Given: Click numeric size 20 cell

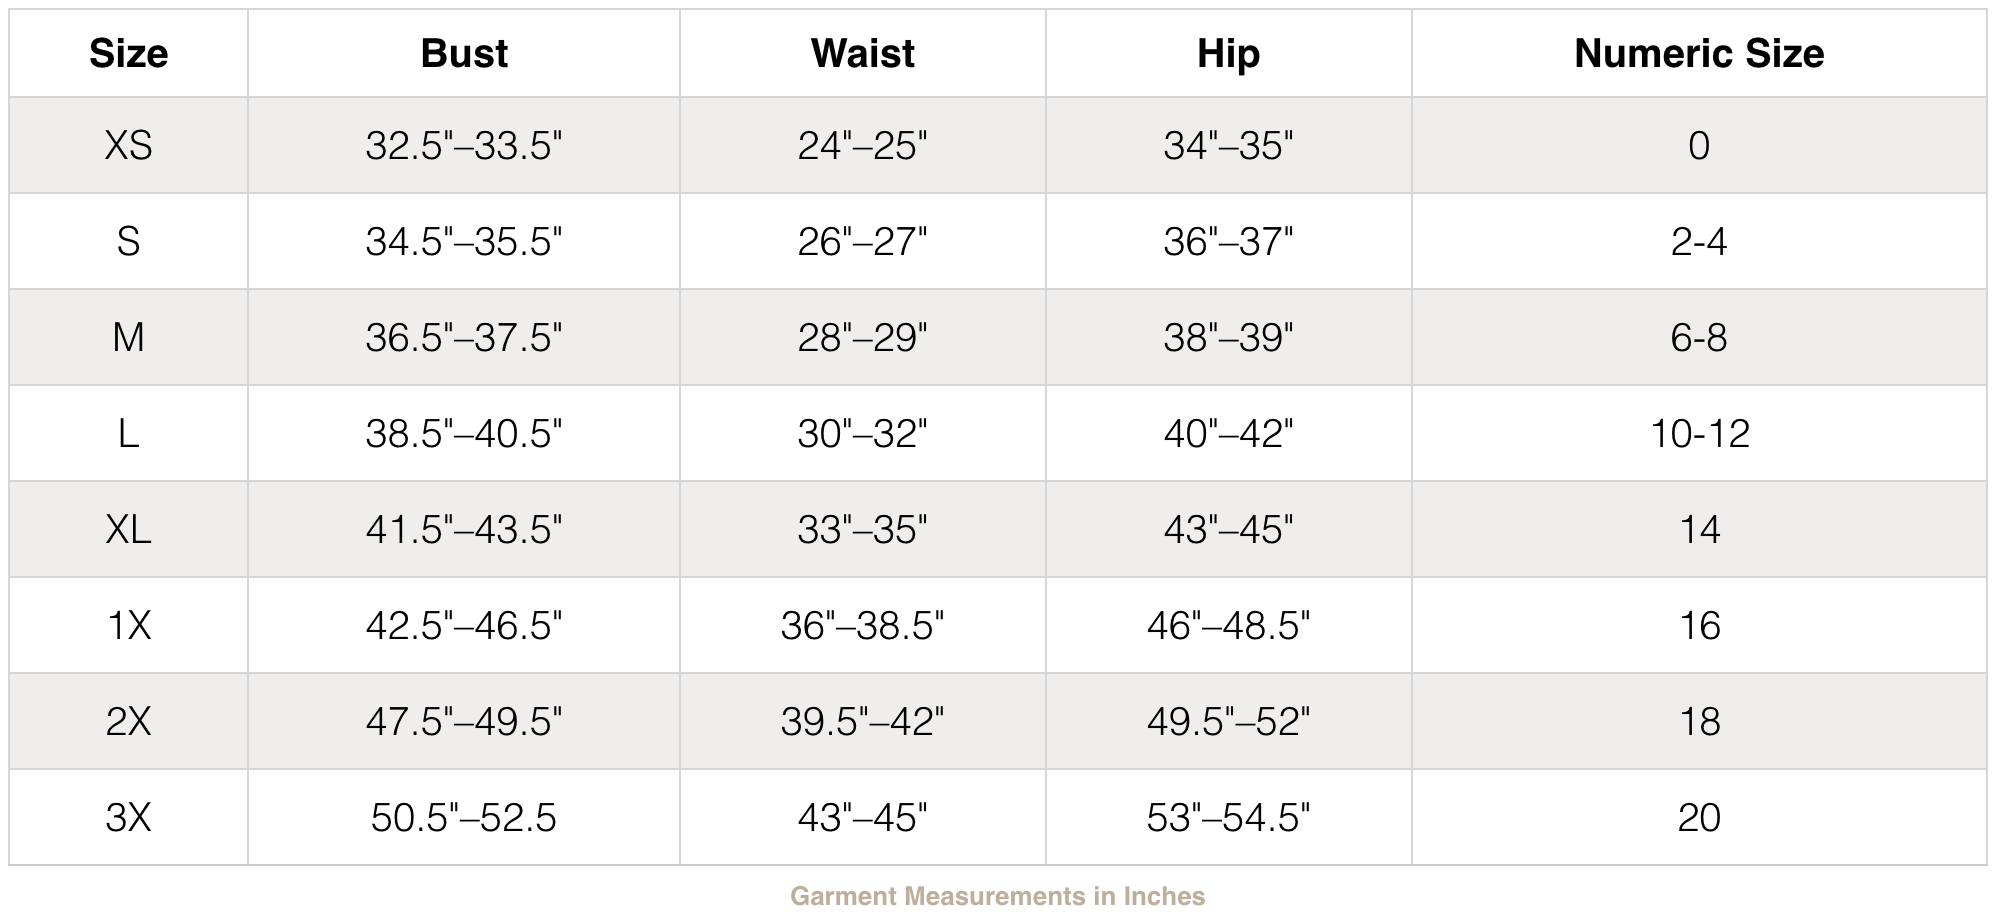Looking at the screenshot, I should coord(1699,817).
